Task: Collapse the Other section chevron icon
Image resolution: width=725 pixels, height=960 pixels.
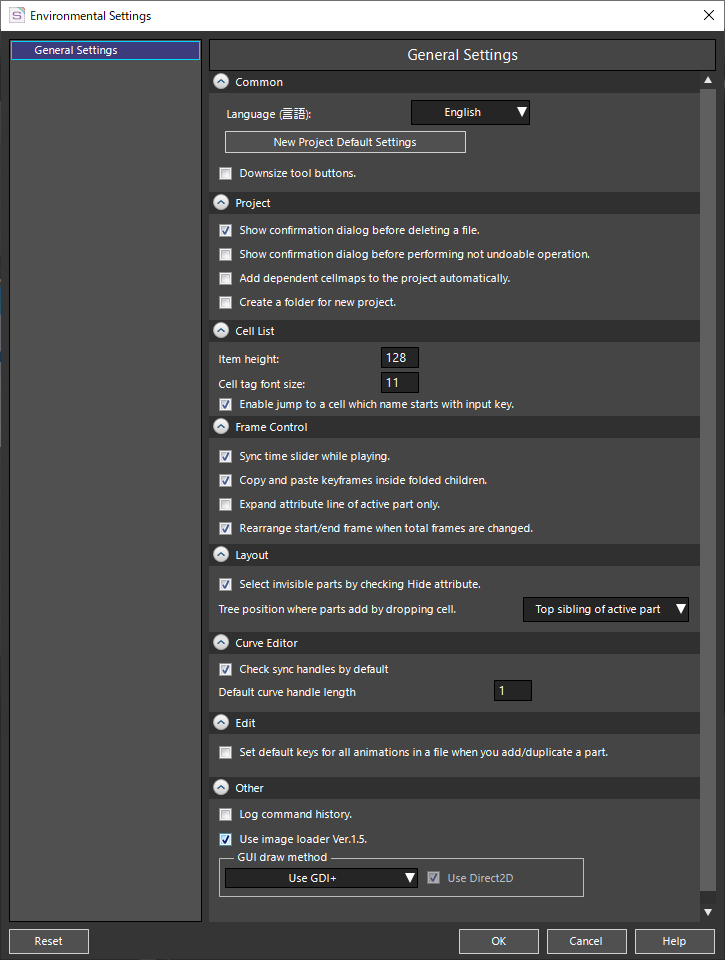Action: 221,787
